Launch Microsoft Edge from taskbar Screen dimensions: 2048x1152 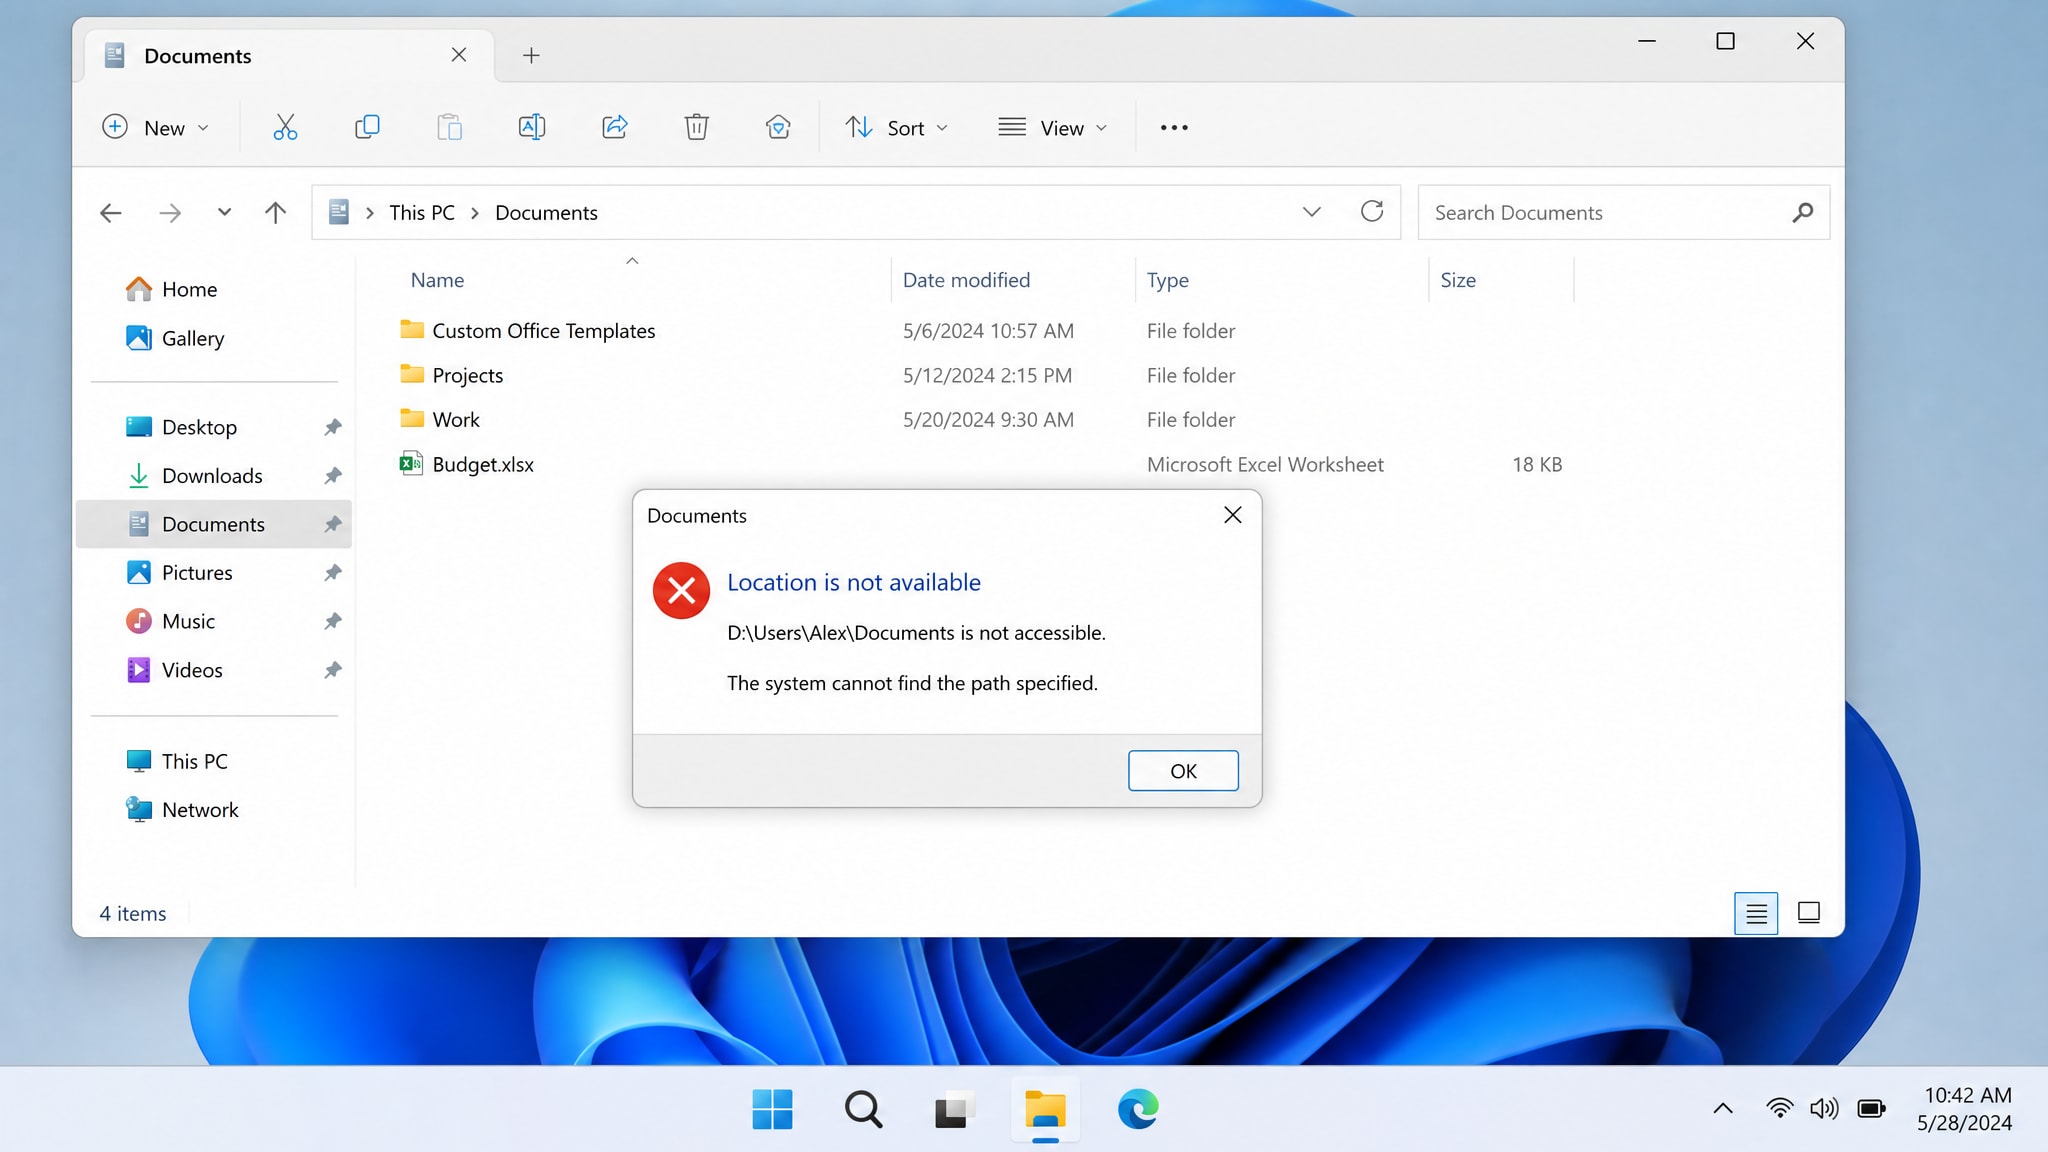(1138, 1109)
